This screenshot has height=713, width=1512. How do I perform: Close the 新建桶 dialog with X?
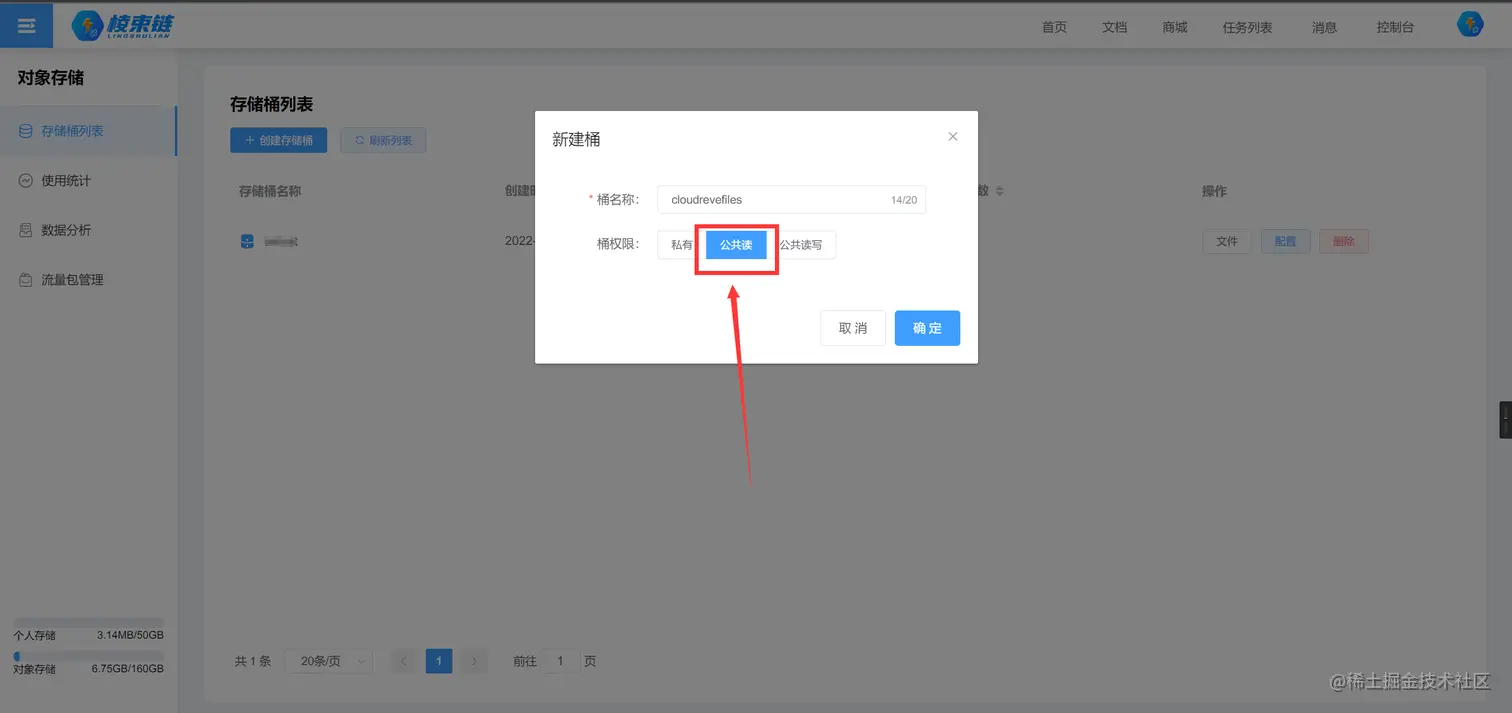(x=953, y=136)
